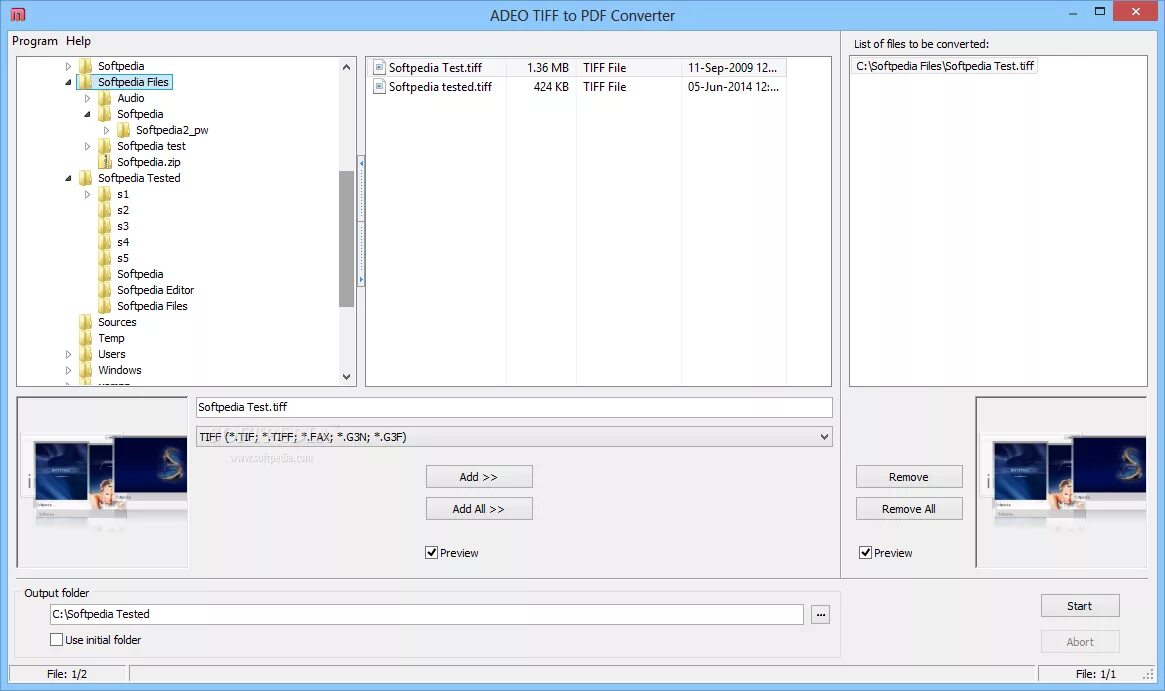Collapse the Softpedia Files tree node
Screen dimensions: 1165x691
tap(68, 82)
